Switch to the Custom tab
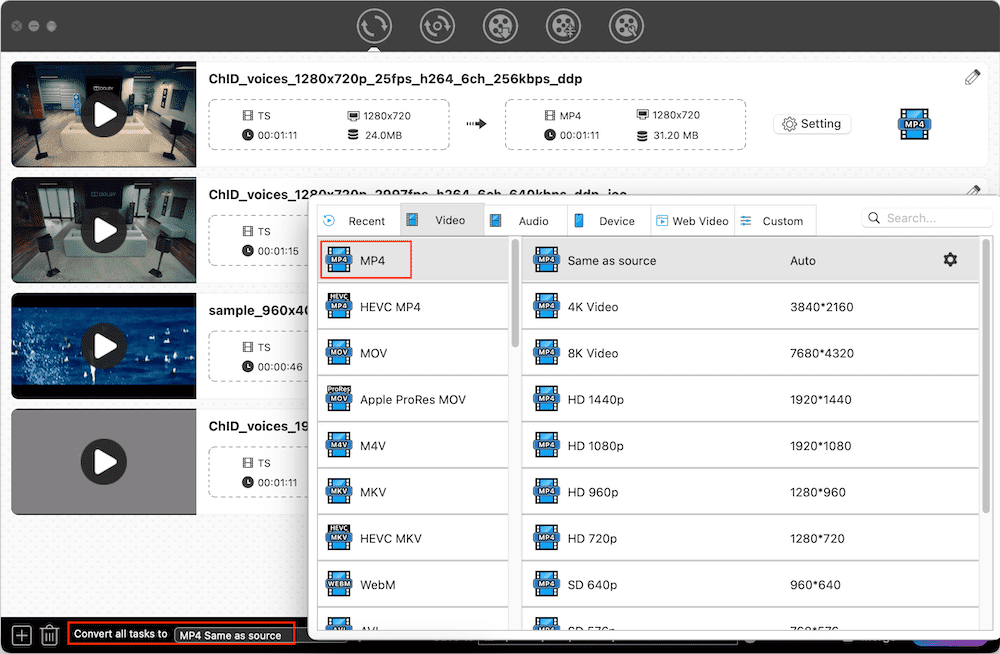Image resolution: width=1000 pixels, height=654 pixels. click(775, 221)
